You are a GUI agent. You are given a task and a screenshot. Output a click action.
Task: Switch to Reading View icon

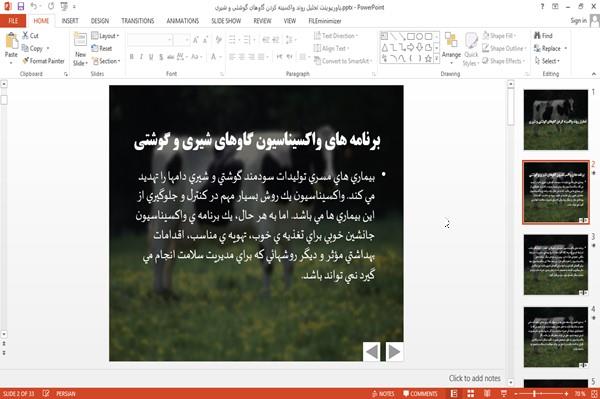(x=487, y=394)
